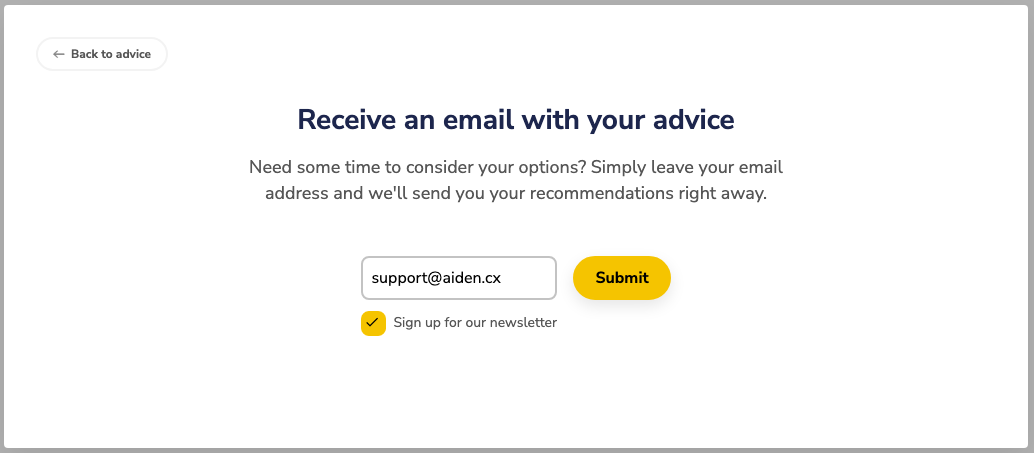
Task: Click the "Receive an email with your advice" heading
Action: click(516, 120)
